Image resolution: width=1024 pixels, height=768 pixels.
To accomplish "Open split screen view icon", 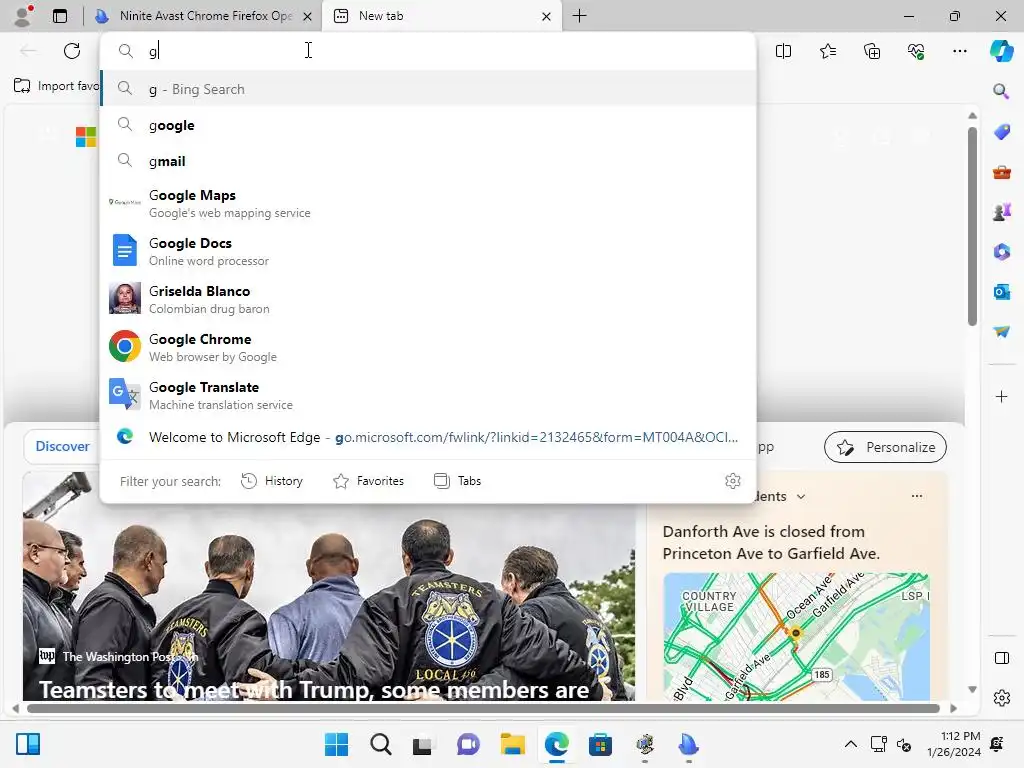I will [x=783, y=51].
